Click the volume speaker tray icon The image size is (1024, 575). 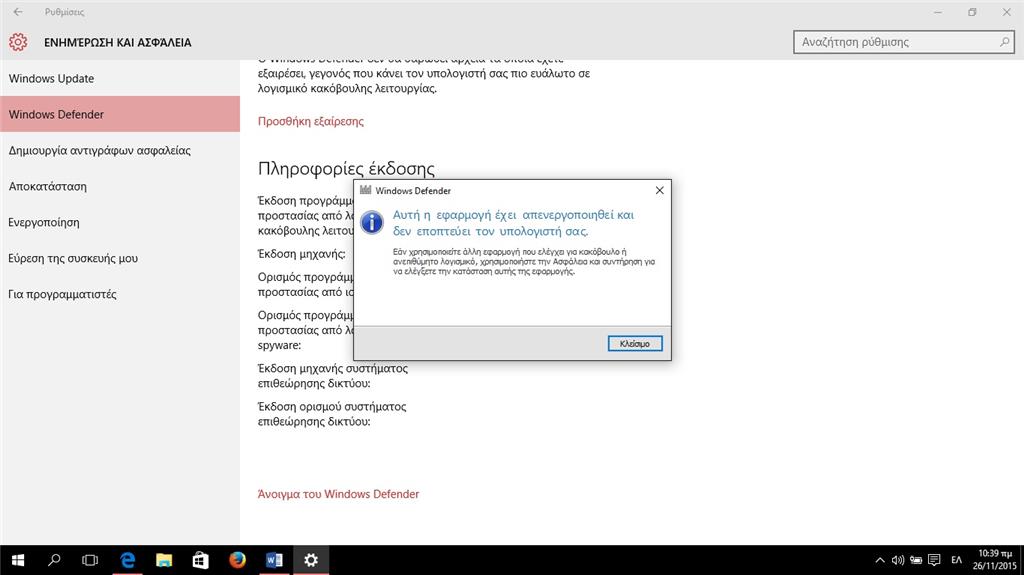(x=898, y=560)
